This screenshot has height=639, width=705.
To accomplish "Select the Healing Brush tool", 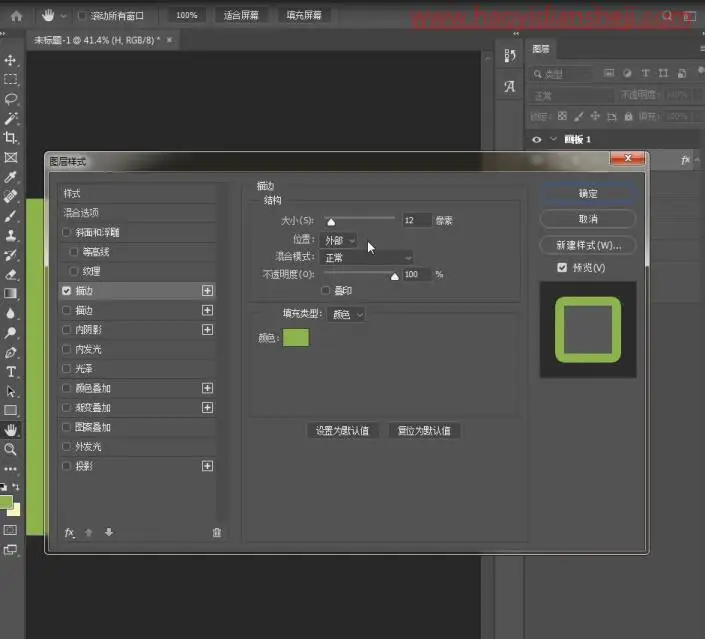I will 10,196.
